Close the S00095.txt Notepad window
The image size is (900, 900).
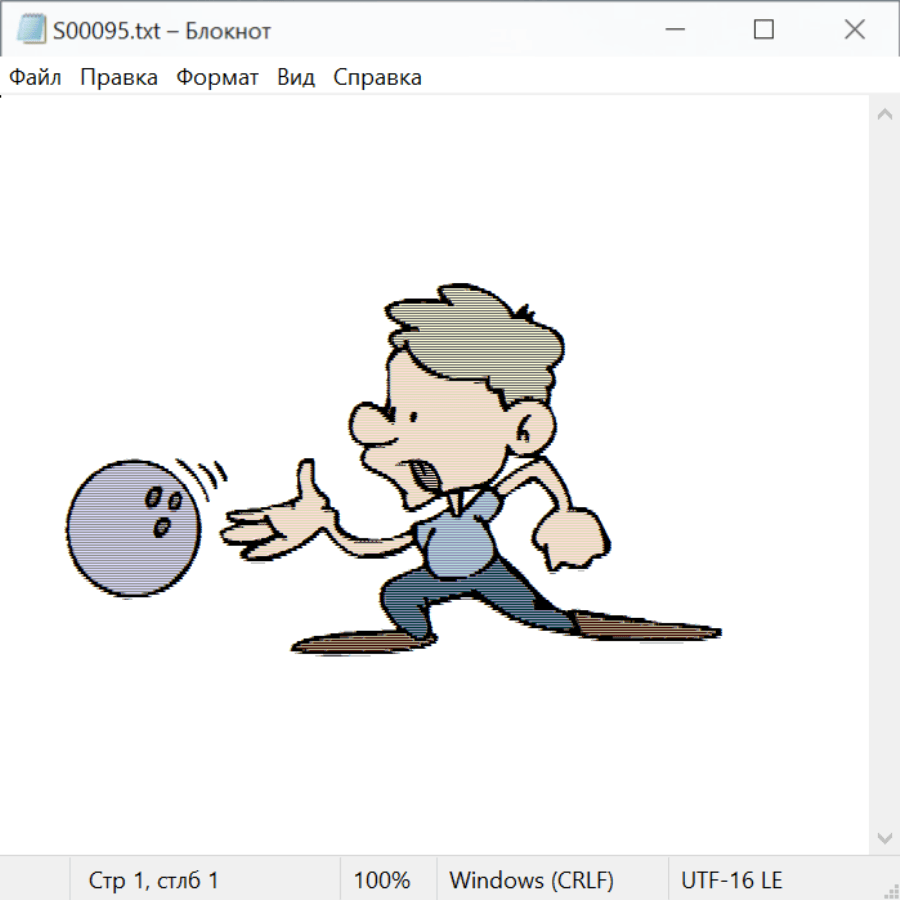854,30
